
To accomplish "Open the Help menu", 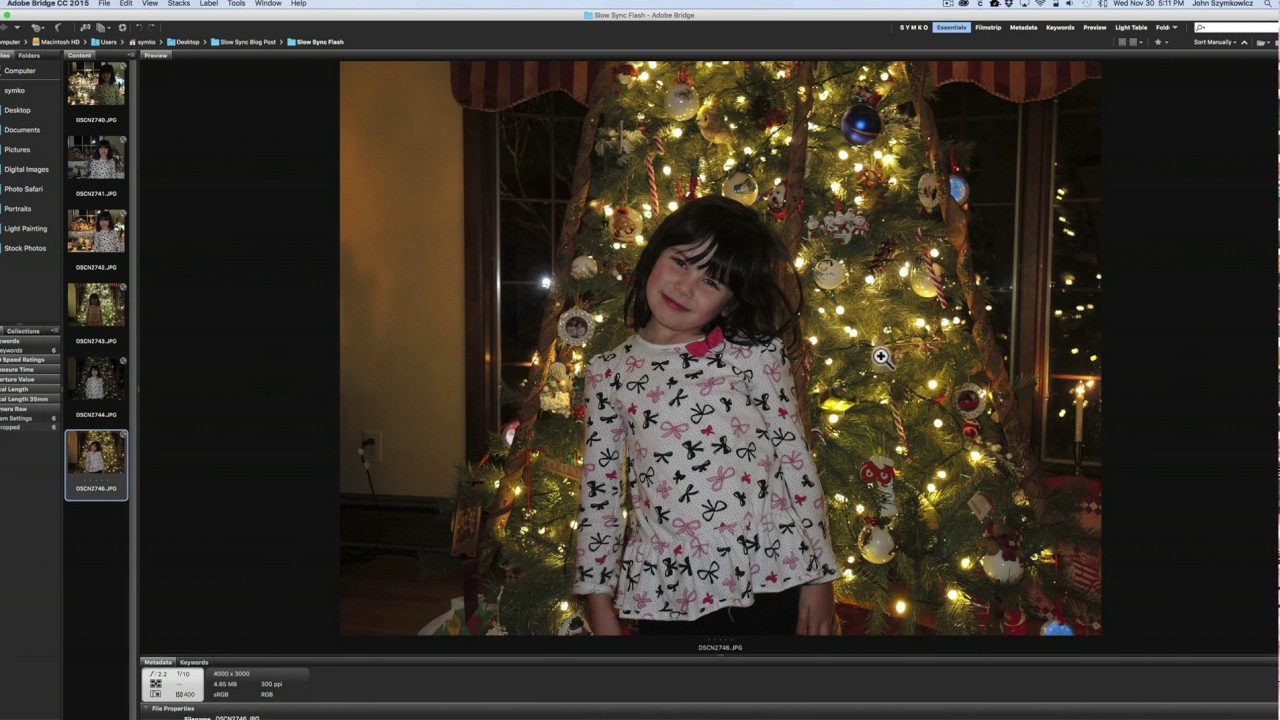I will click(298, 4).
